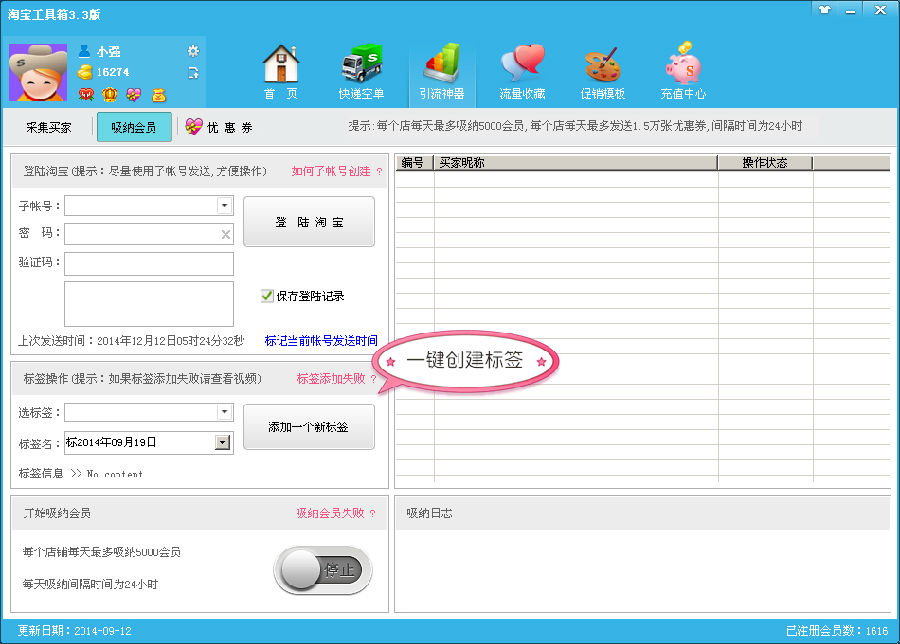The height and width of the screenshot is (644, 900).
Task: Open the 快递空单 truck icon
Action: [361, 69]
